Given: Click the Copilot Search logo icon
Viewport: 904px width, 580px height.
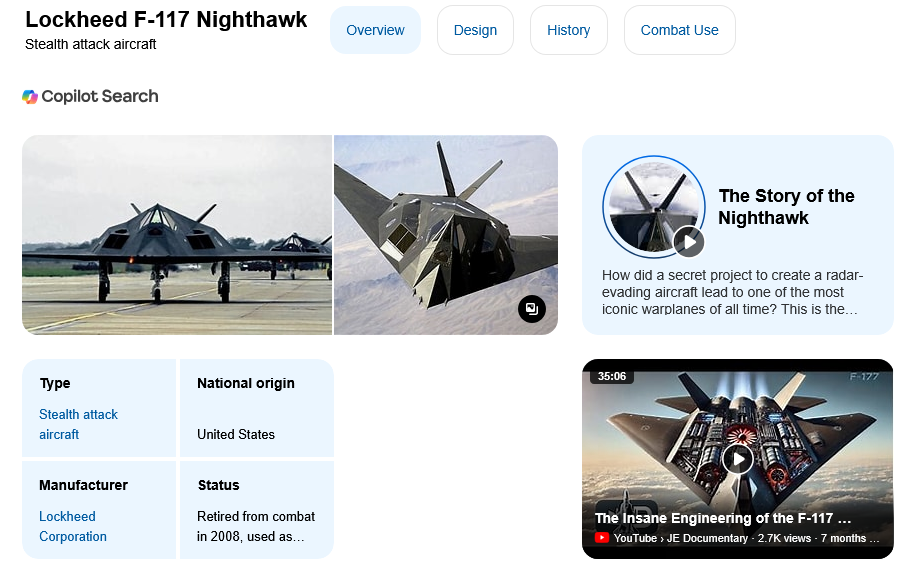Looking at the screenshot, I should point(30,97).
